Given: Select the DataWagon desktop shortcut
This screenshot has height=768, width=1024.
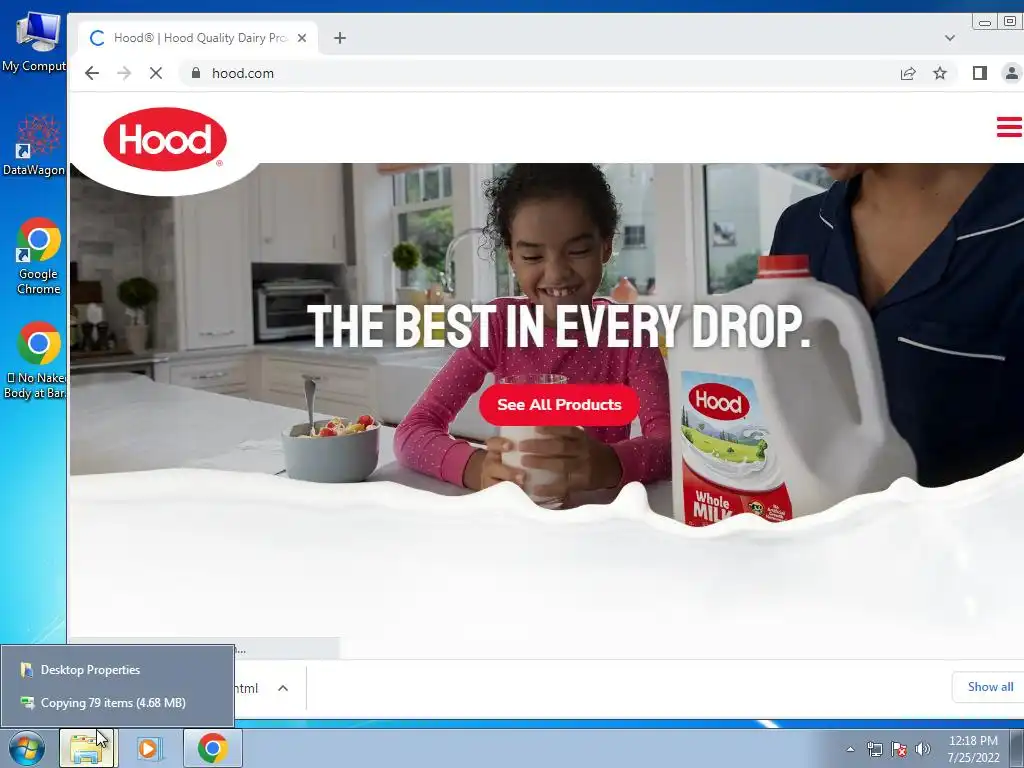Looking at the screenshot, I should (x=34, y=145).
